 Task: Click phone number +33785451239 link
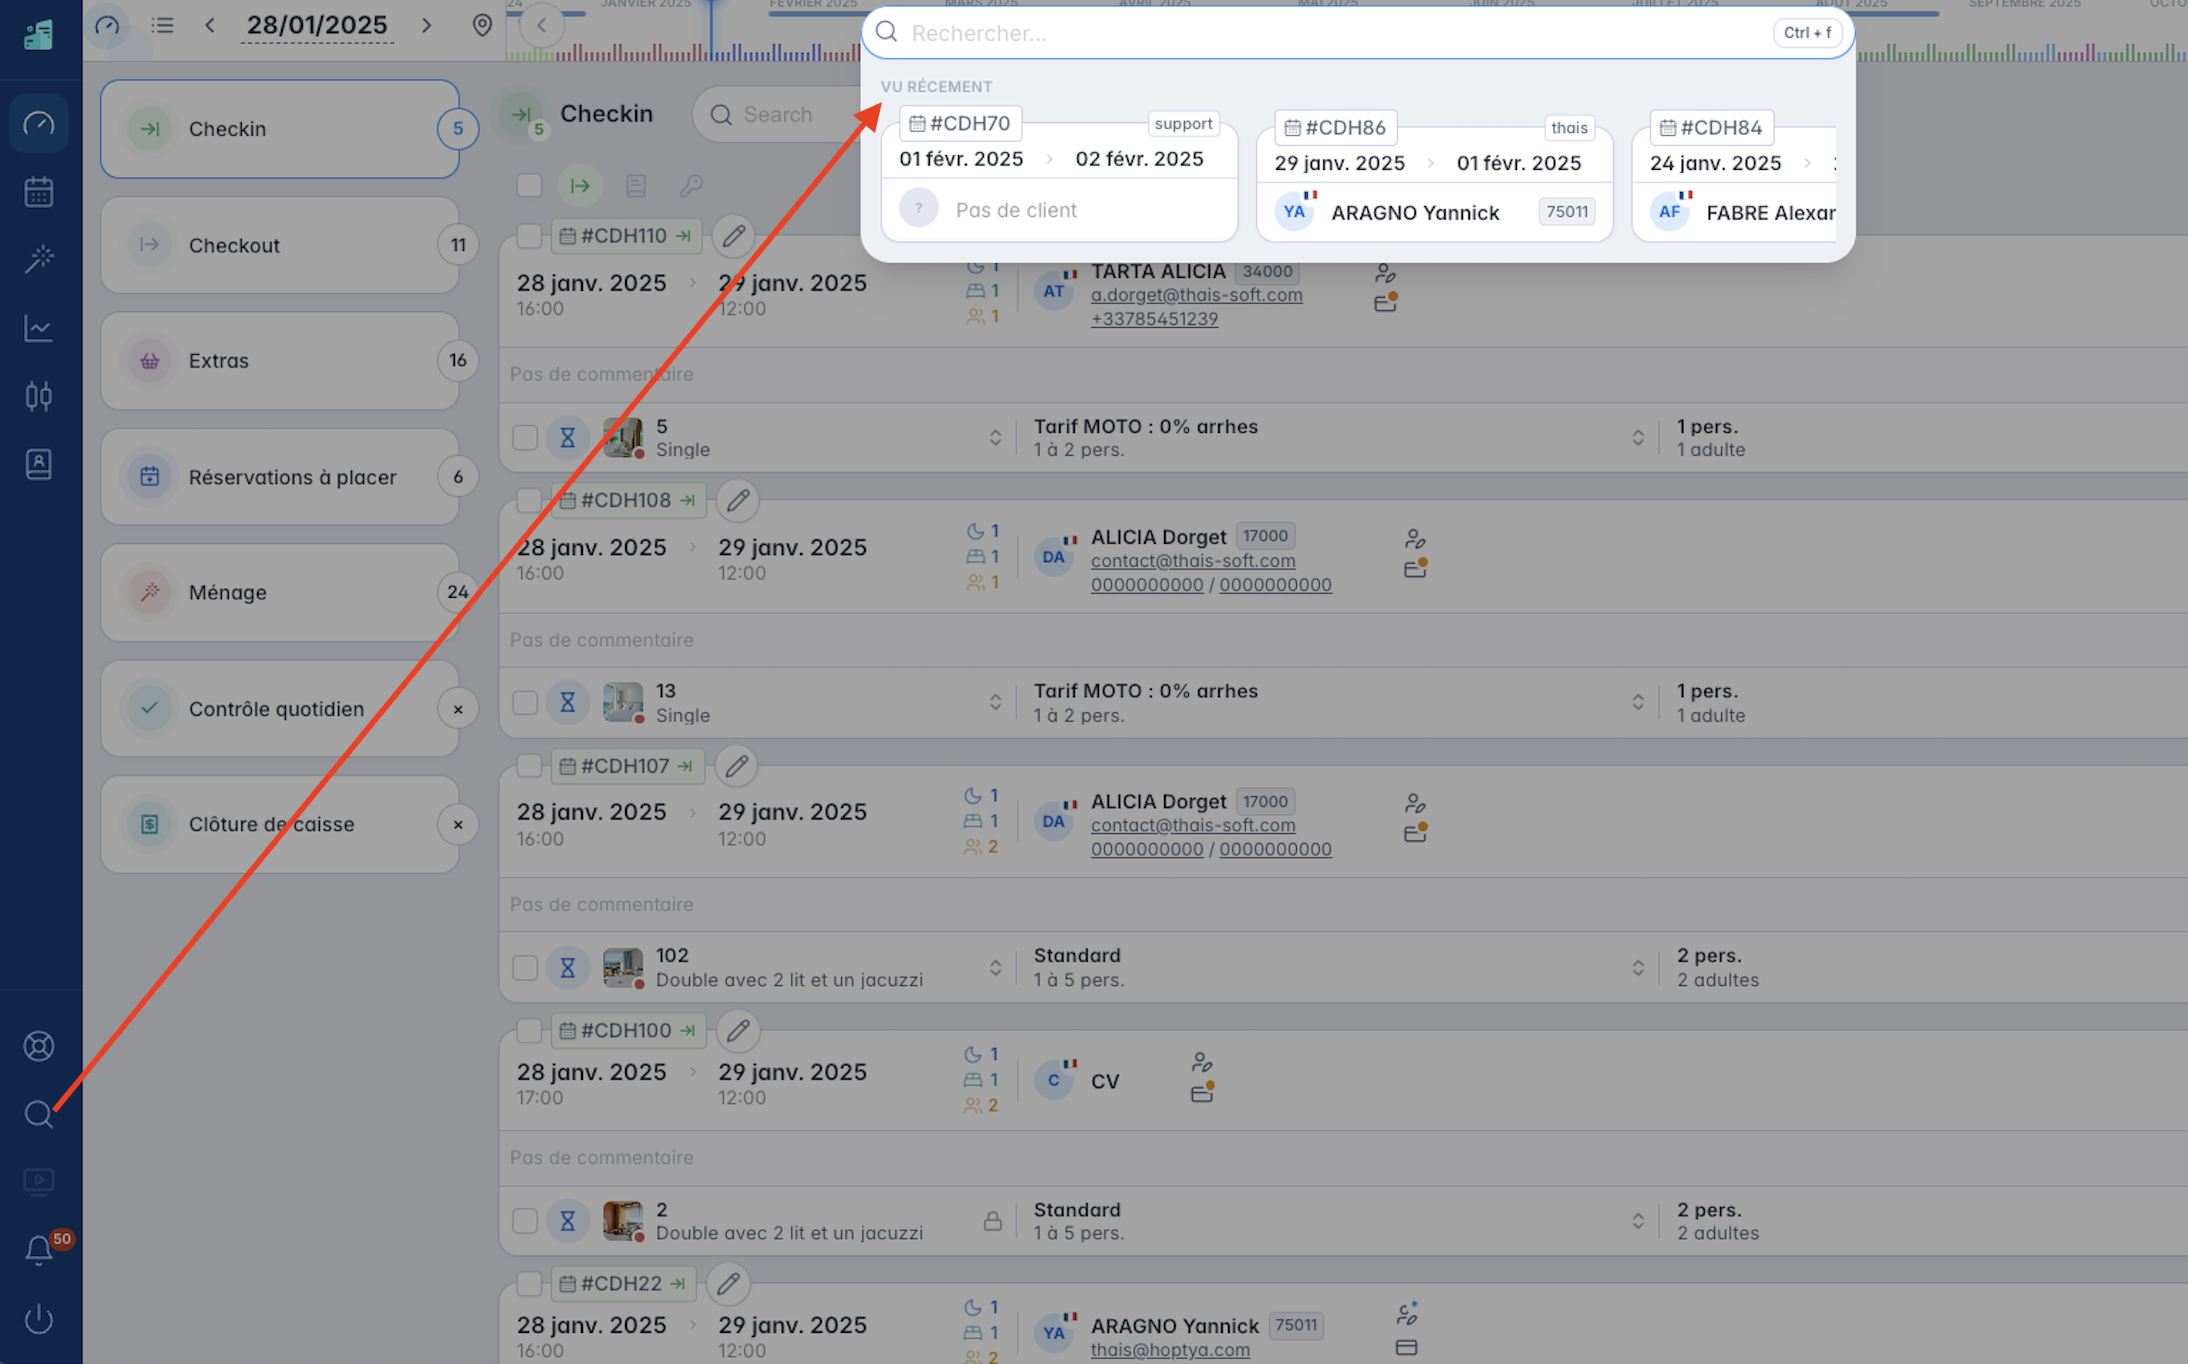pos(1154,319)
